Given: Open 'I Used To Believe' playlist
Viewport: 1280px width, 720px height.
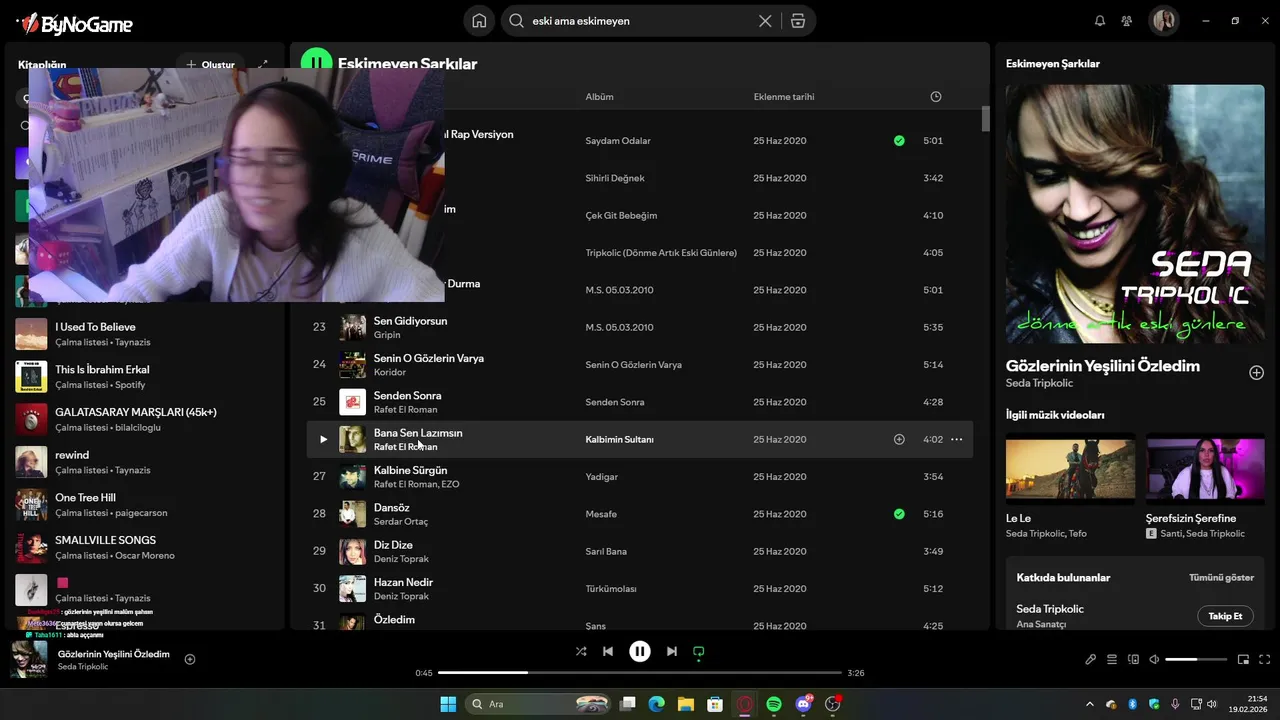Looking at the screenshot, I should pos(140,334).
